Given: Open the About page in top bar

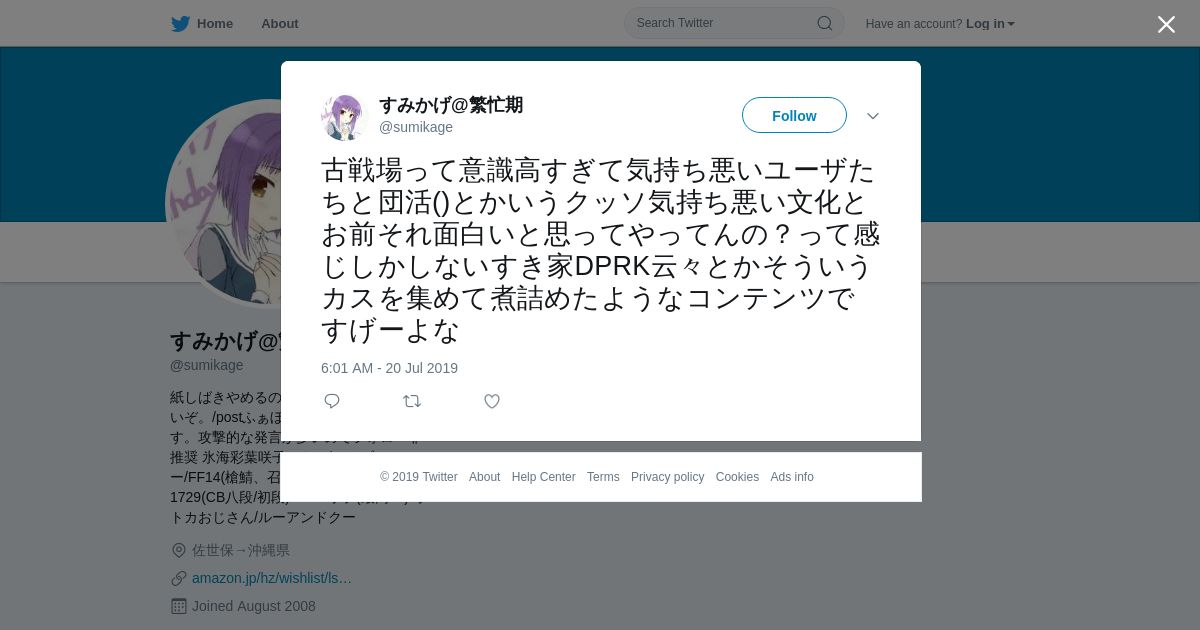Looking at the screenshot, I should [x=280, y=24].
